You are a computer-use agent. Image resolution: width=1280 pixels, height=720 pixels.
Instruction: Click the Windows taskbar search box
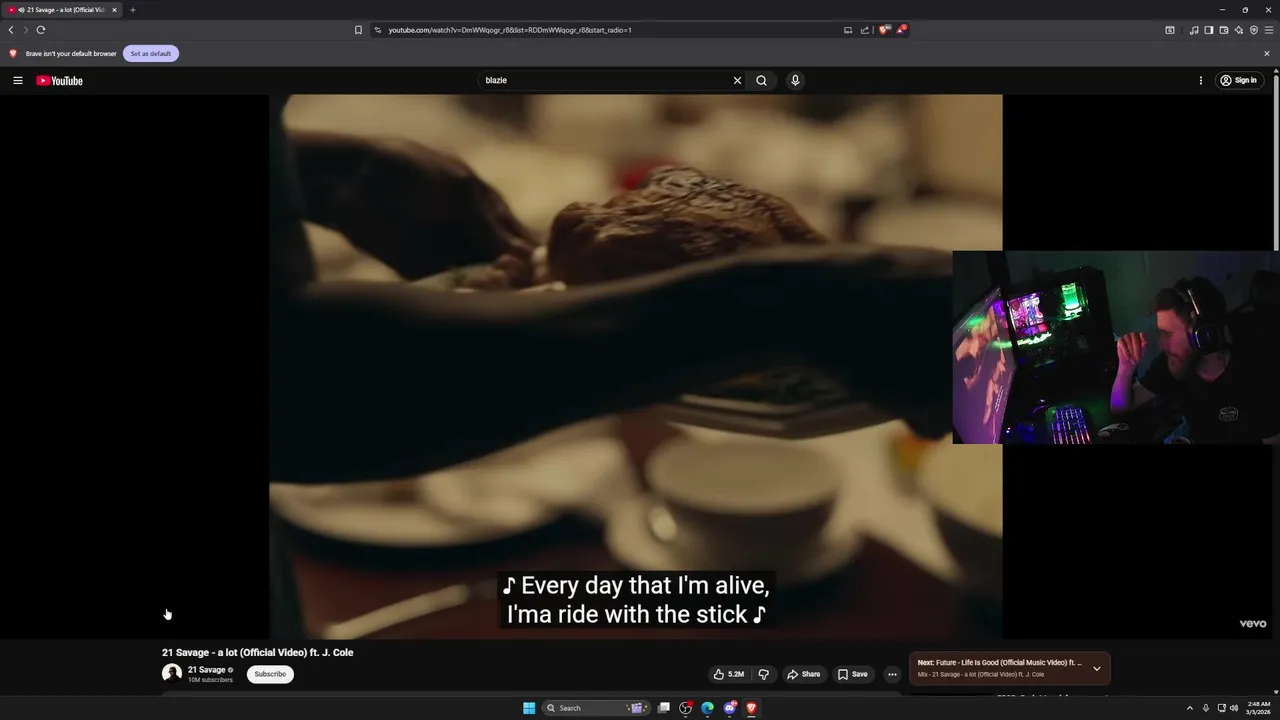pos(597,708)
